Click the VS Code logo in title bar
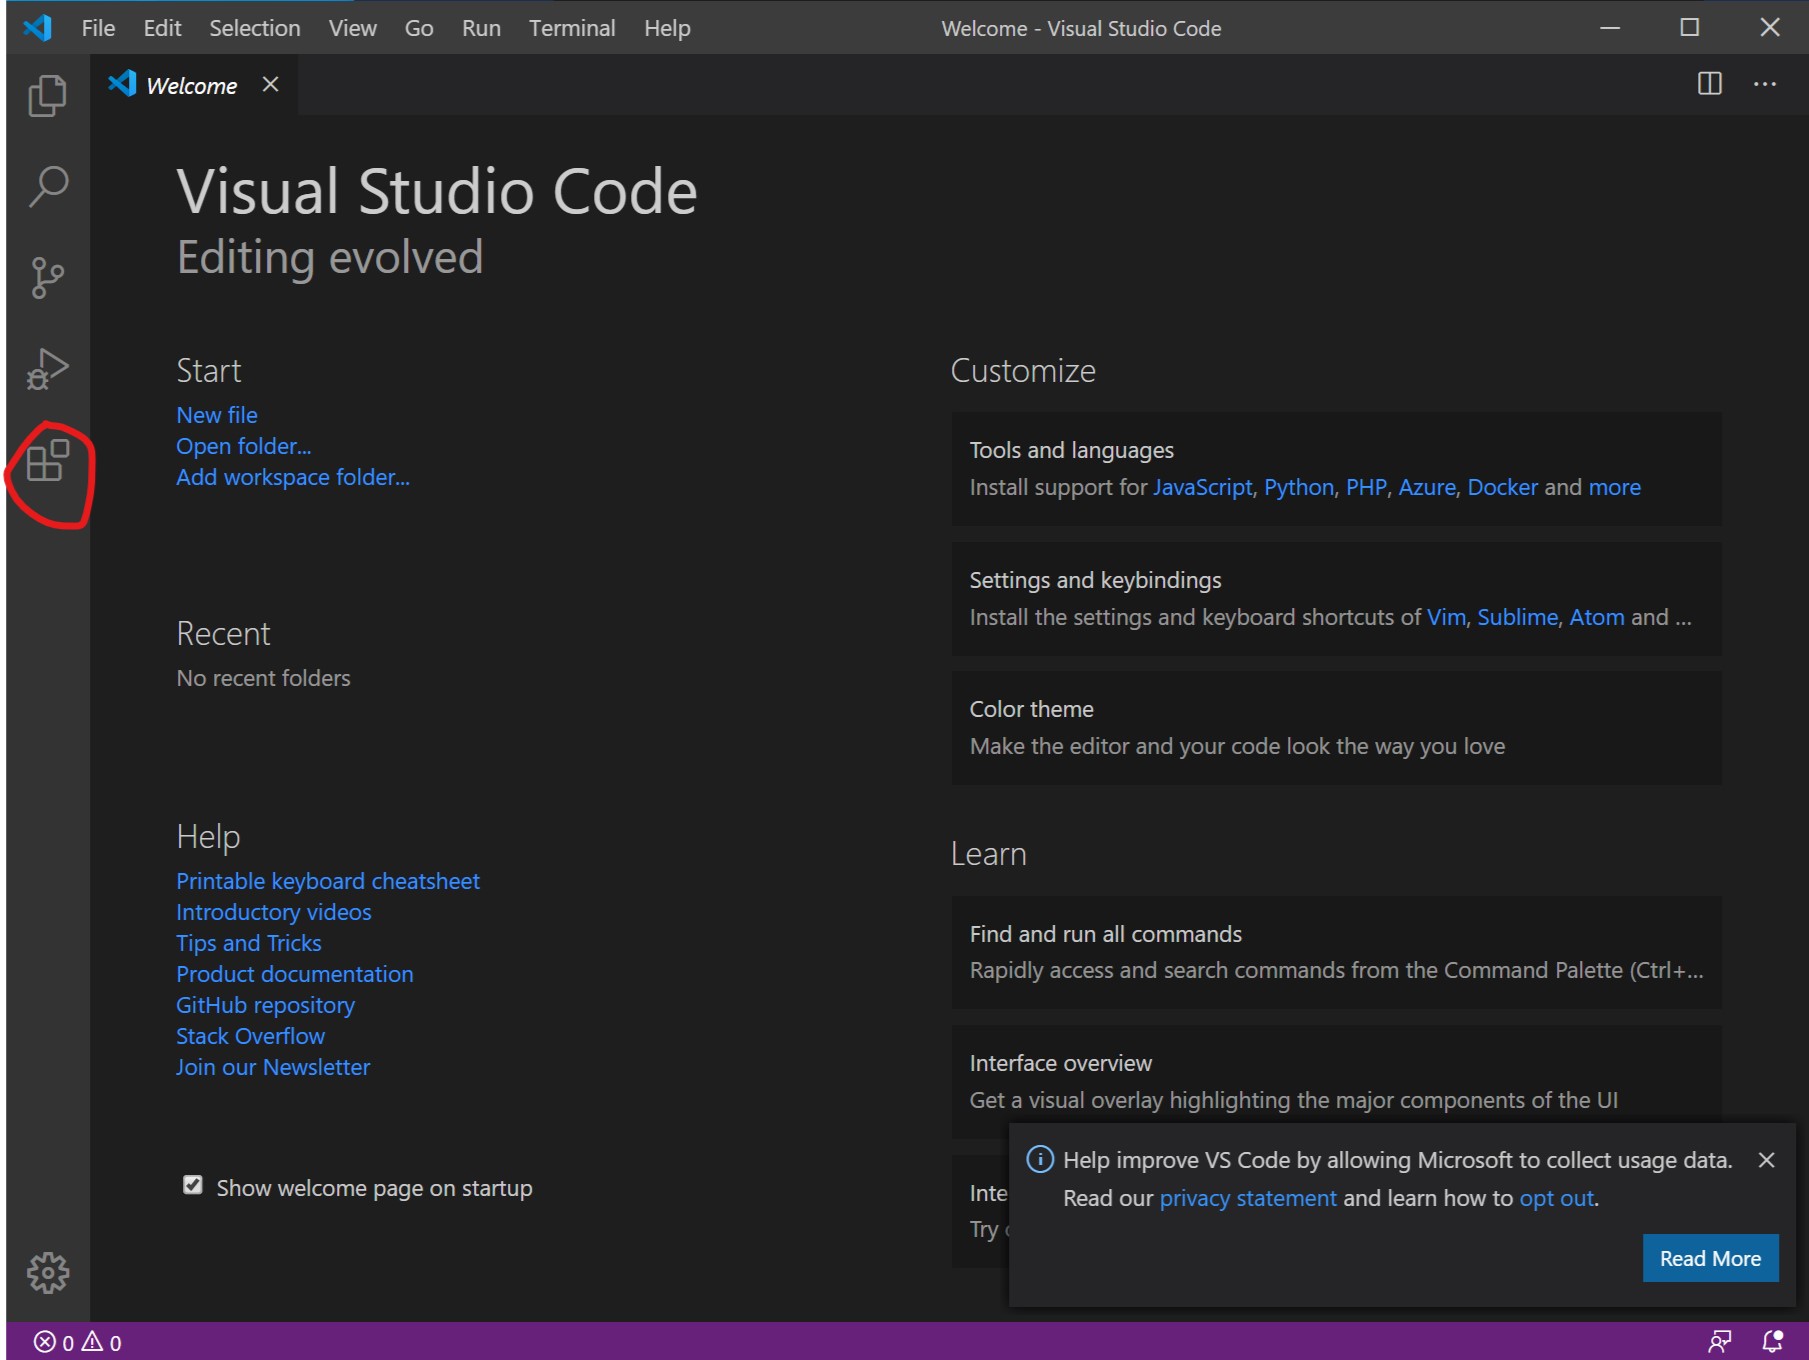 [38, 27]
